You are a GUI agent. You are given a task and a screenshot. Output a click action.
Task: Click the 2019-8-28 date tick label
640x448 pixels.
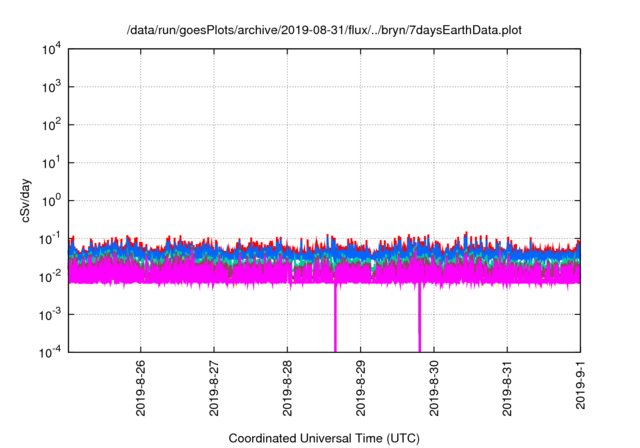click(x=287, y=388)
